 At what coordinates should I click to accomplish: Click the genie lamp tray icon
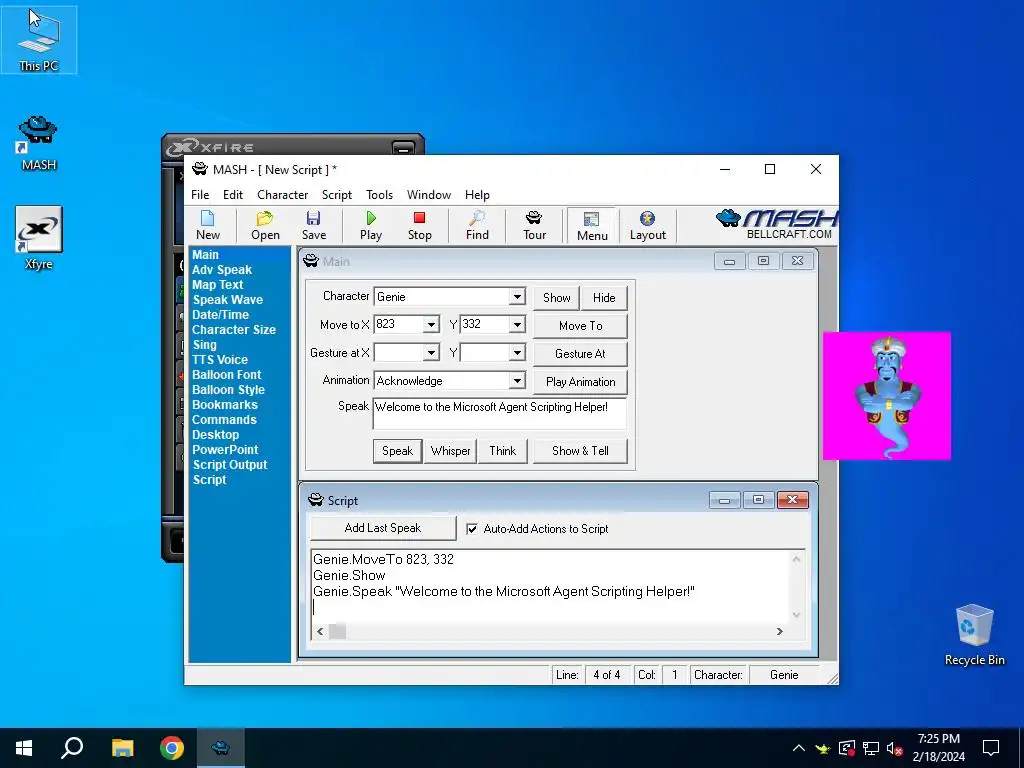point(822,748)
